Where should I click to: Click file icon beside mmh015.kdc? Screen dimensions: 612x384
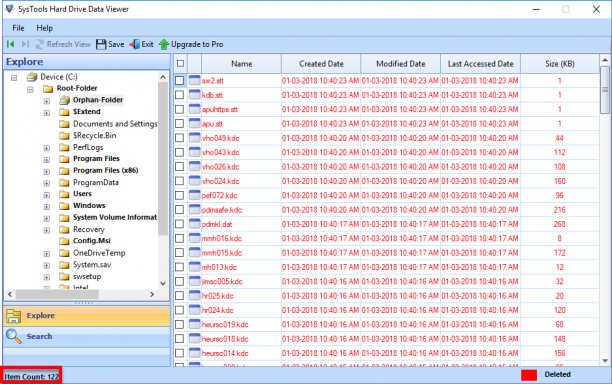coord(194,252)
